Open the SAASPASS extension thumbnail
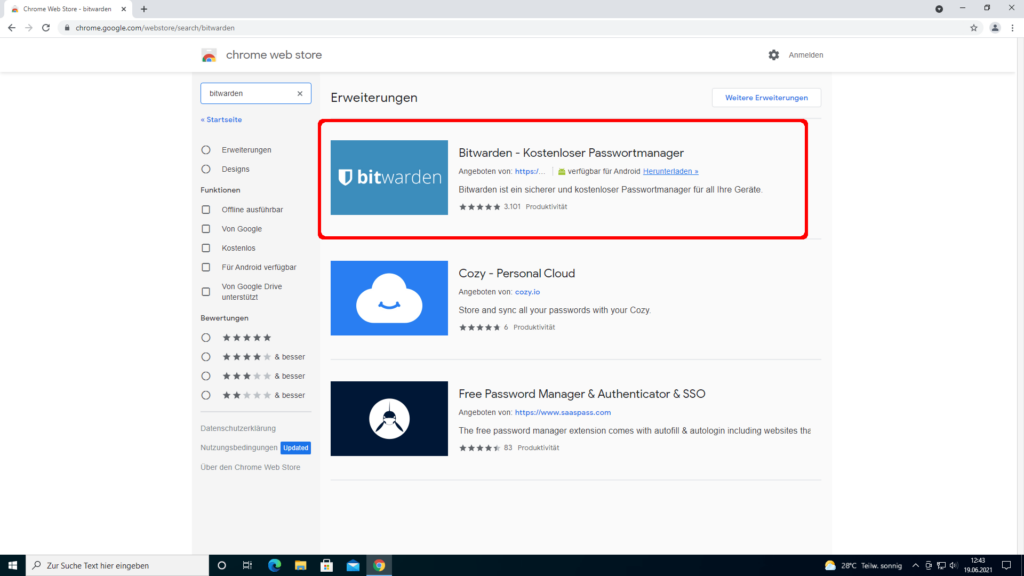Viewport: 1024px width, 576px height. pyautogui.click(x=389, y=419)
